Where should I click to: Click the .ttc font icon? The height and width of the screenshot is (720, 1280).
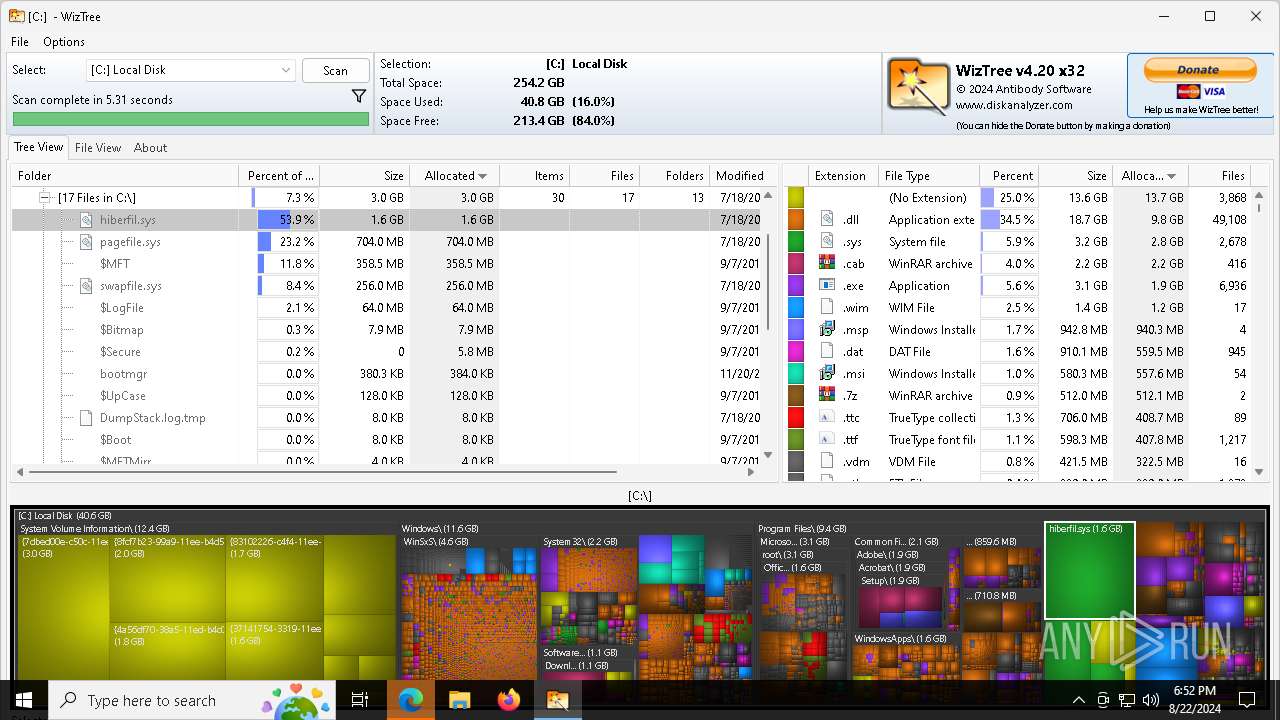coord(827,418)
